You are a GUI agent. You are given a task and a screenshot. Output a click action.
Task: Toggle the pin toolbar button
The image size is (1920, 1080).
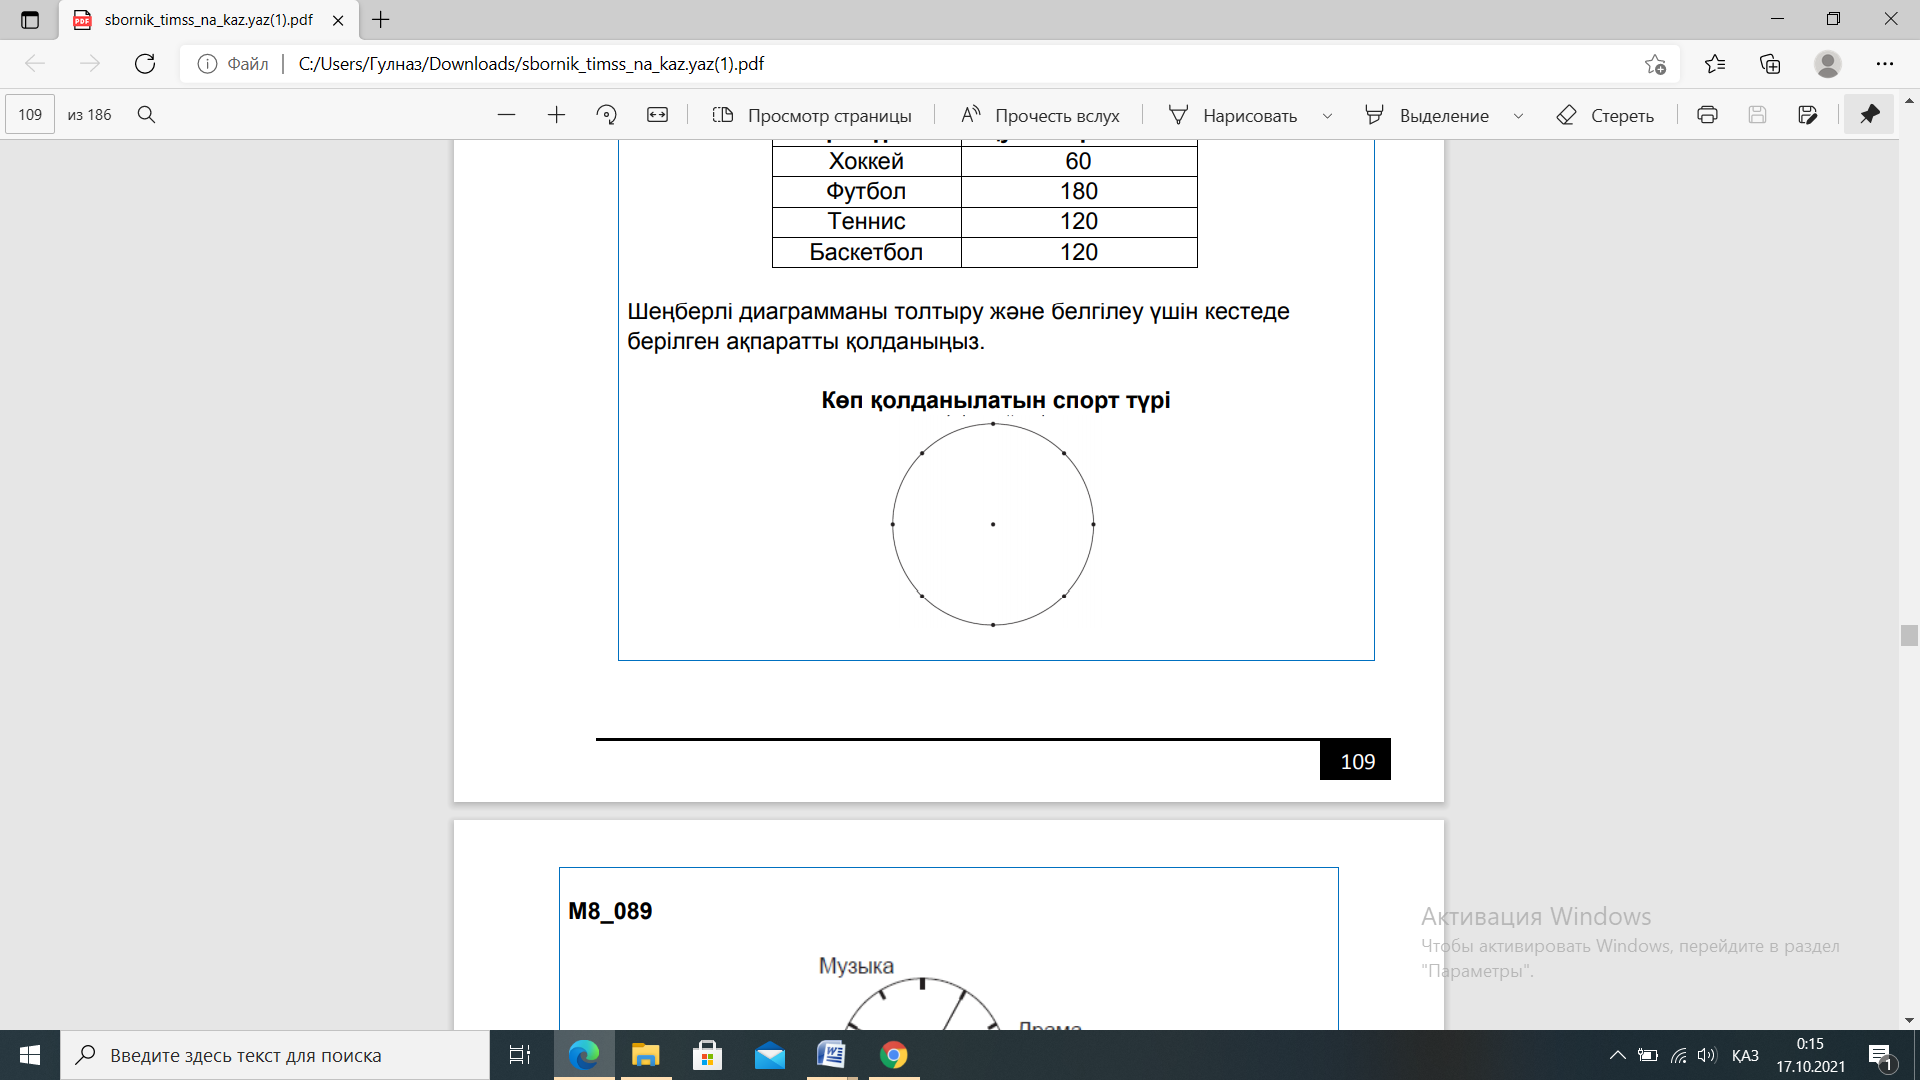[1869, 115]
